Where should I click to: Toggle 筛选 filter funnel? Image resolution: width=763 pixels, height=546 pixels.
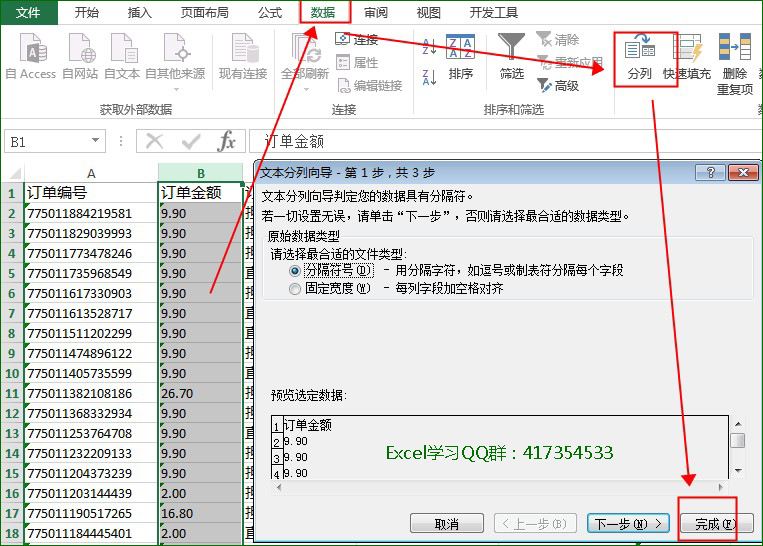(511, 56)
